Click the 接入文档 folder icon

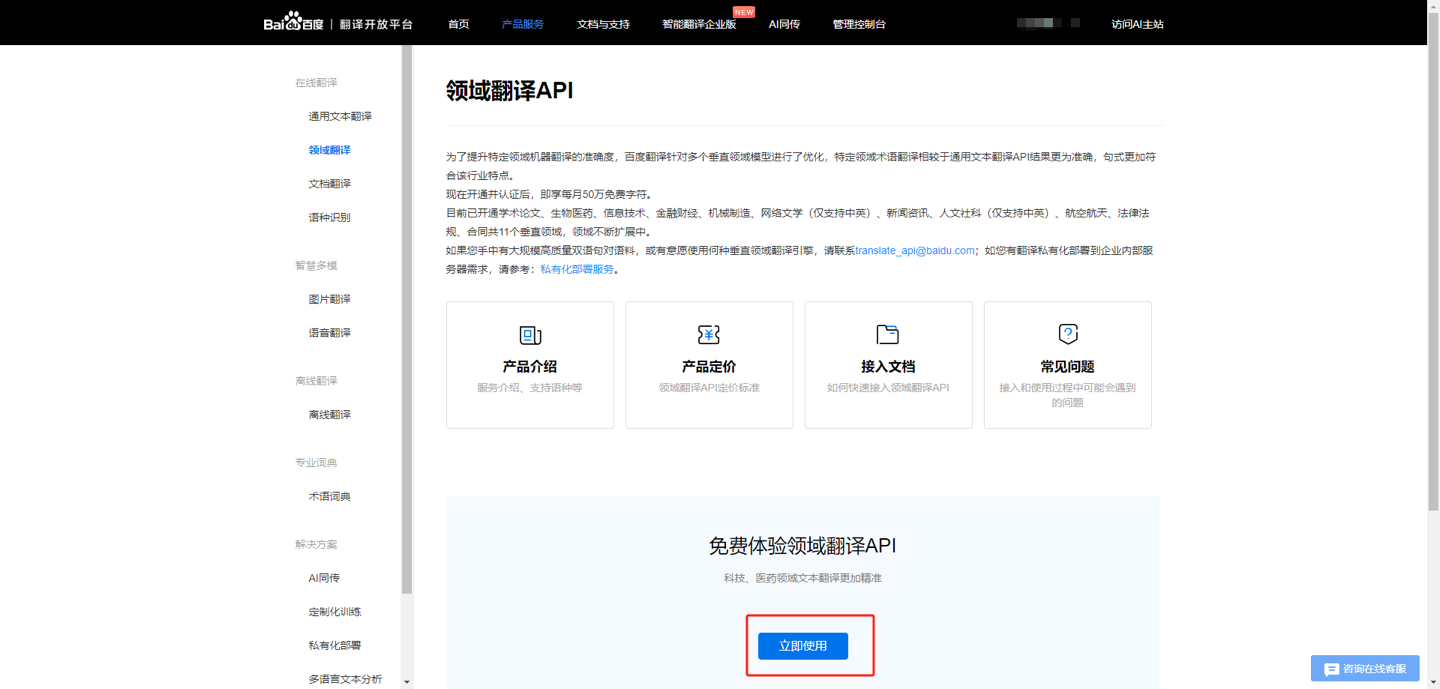click(888, 334)
